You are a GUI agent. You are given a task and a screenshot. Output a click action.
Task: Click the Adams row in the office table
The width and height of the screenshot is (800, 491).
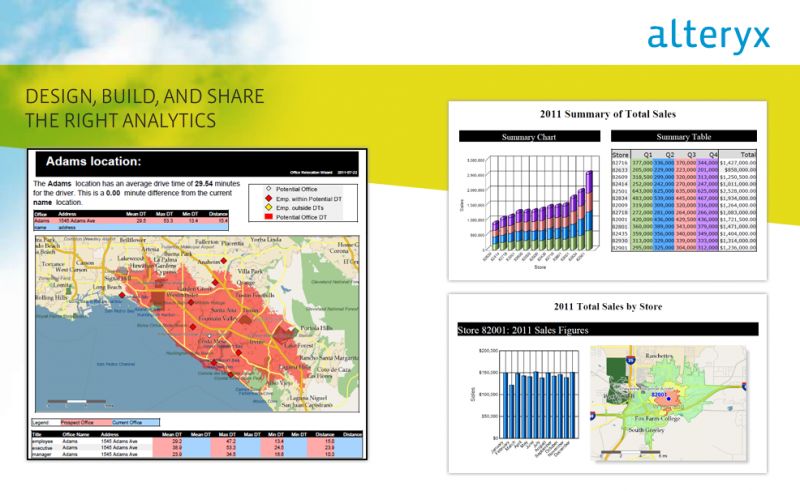(131, 221)
